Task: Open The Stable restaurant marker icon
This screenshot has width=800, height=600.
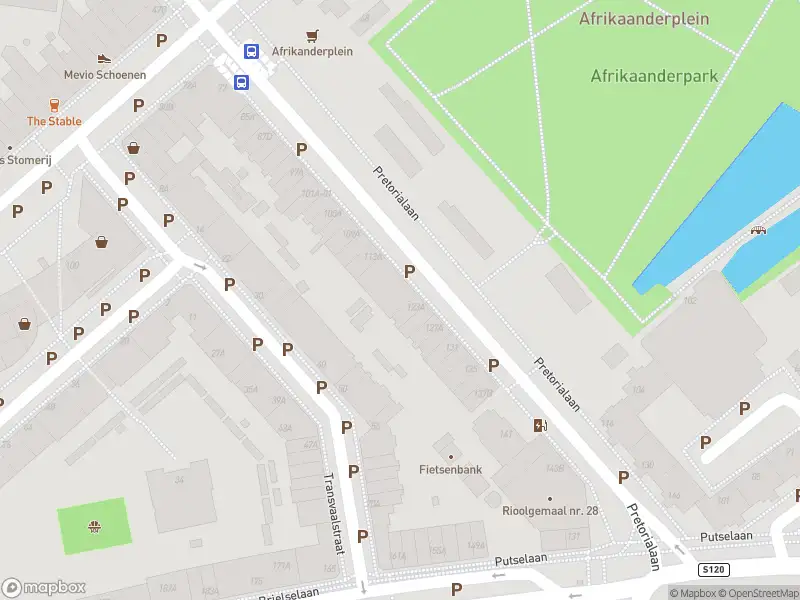Action: [x=54, y=106]
